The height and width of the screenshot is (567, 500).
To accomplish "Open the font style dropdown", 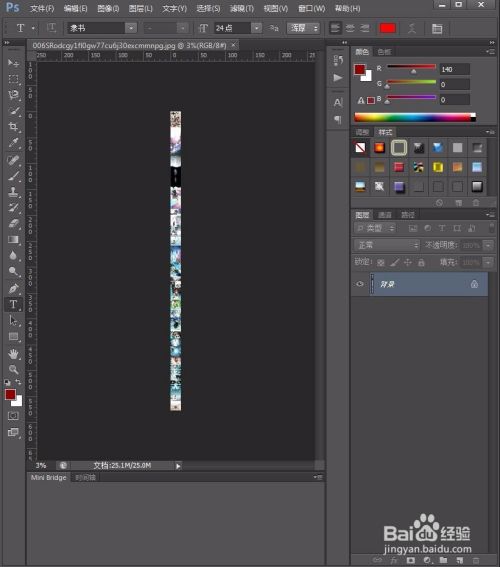I will (183, 28).
